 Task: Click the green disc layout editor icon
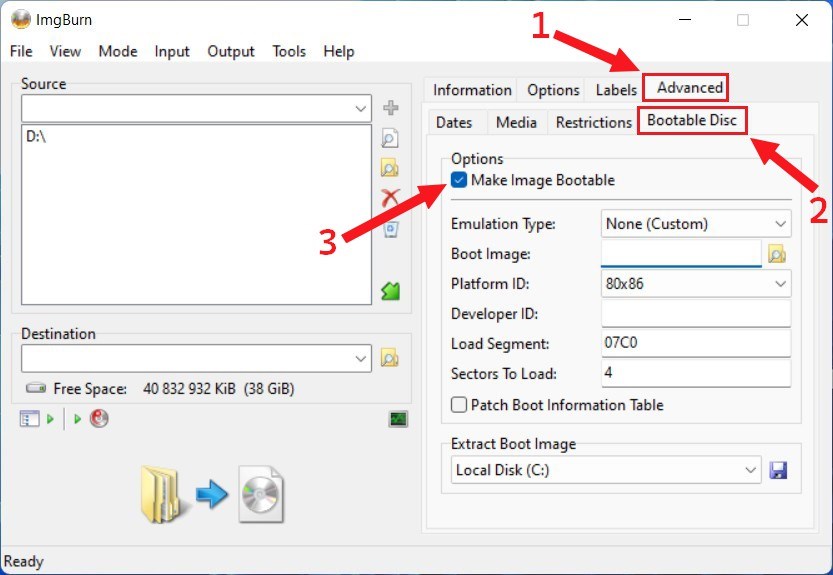coord(390,291)
